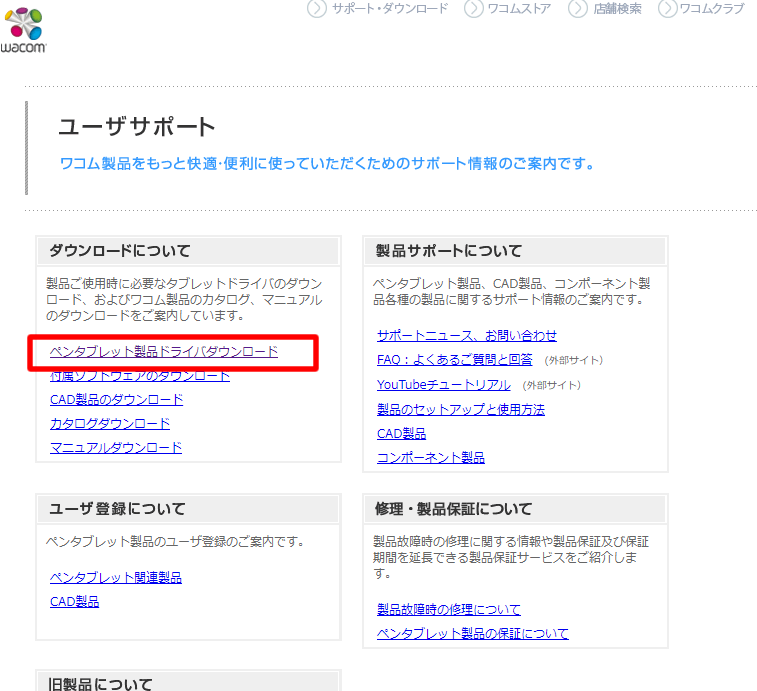Image resolution: width=757 pixels, height=691 pixels.
Task: Click the 製品サポートについて section heading
Action: click(449, 251)
